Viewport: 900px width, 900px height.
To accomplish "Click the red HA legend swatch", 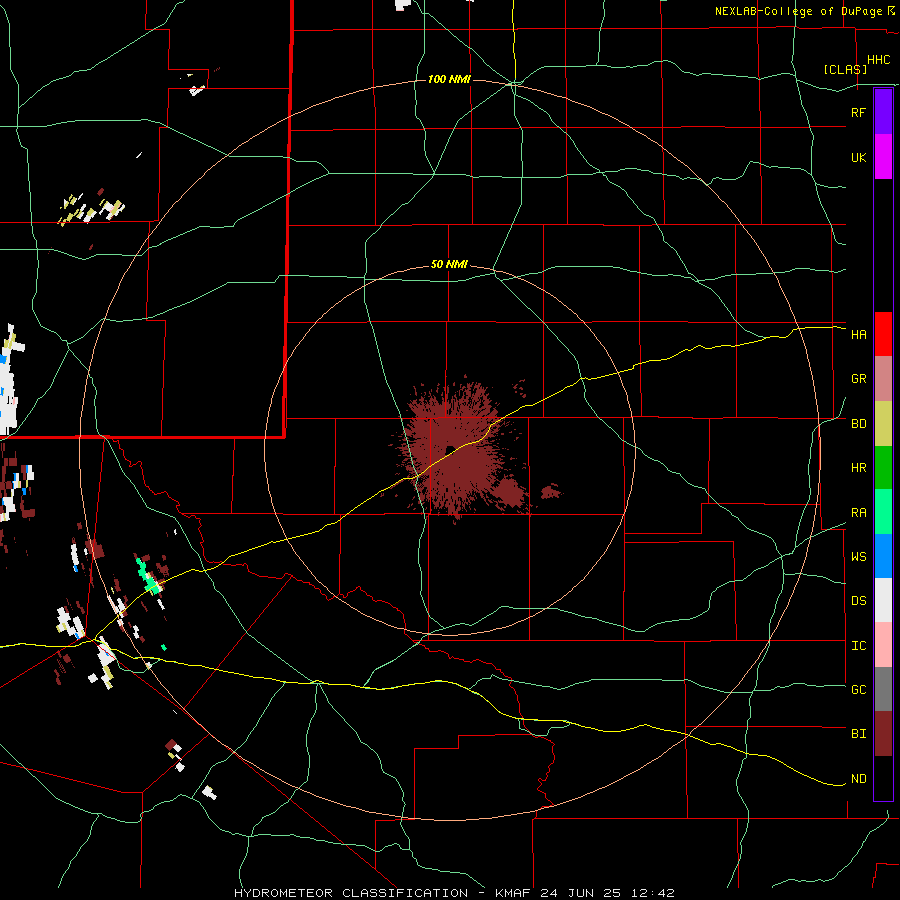I will pyautogui.click(x=883, y=334).
